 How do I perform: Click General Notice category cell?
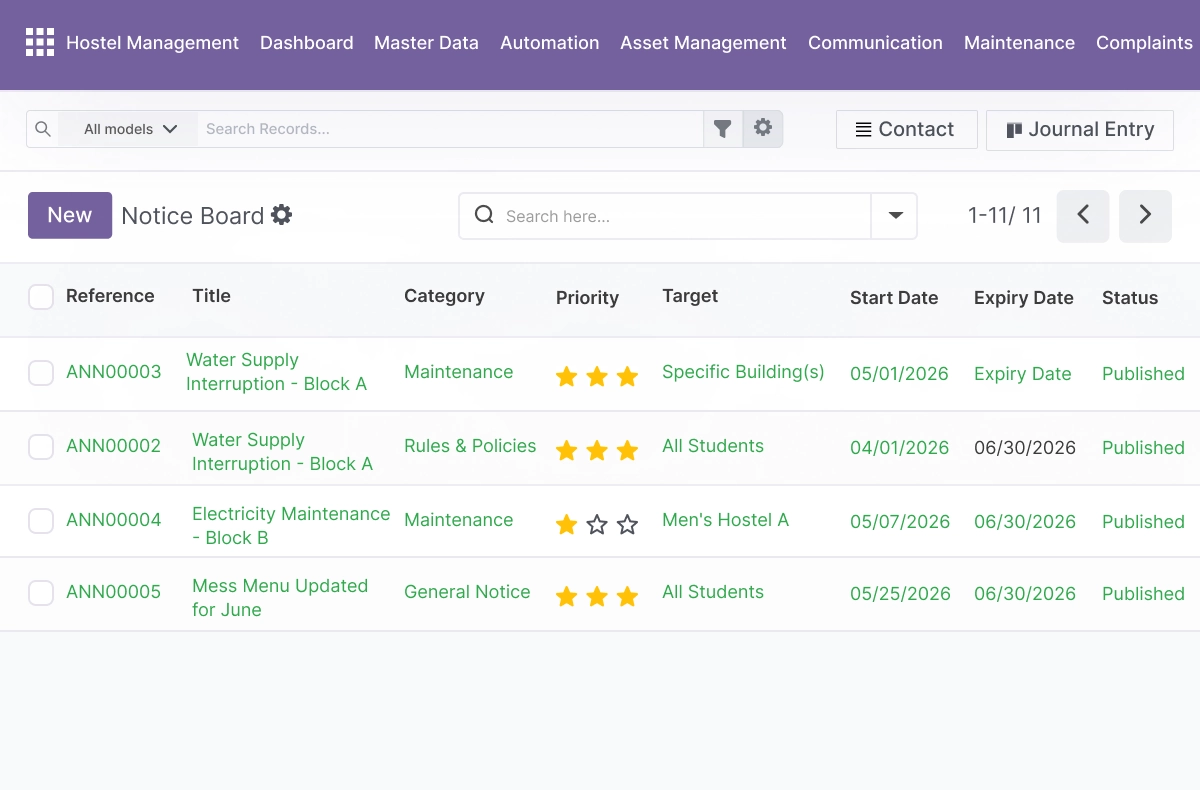(467, 592)
